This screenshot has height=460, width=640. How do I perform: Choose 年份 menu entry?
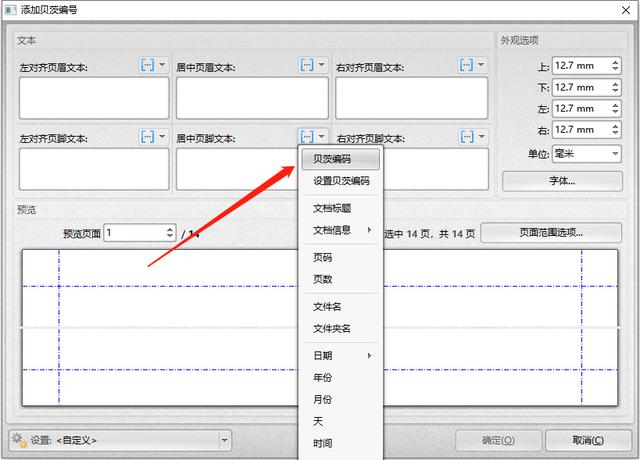pyautogui.click(x=340, y=378)
